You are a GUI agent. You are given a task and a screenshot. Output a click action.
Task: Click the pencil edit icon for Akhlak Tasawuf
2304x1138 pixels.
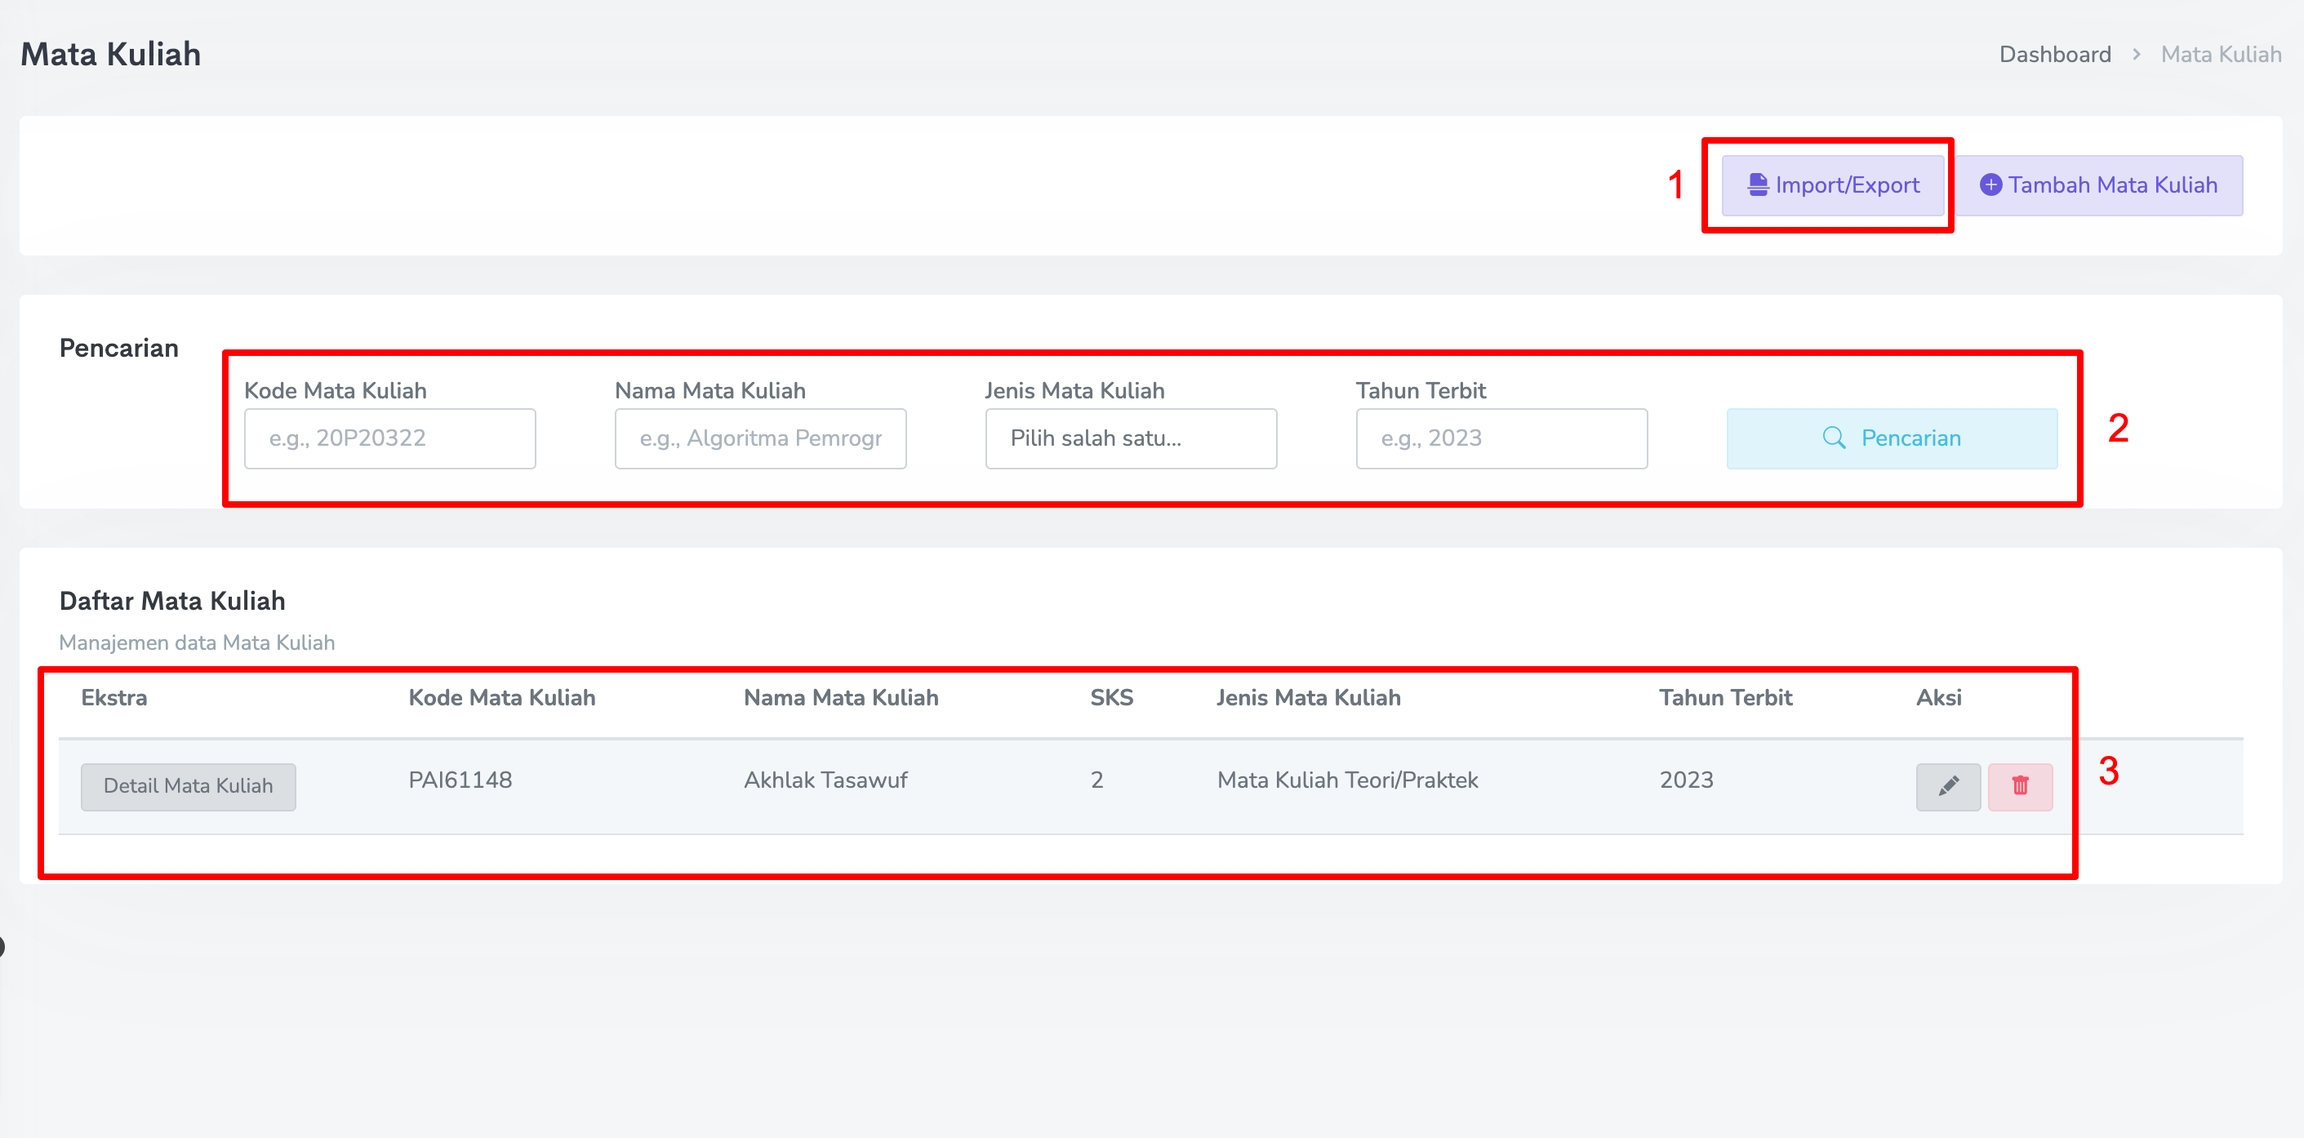pos(1947,786)
